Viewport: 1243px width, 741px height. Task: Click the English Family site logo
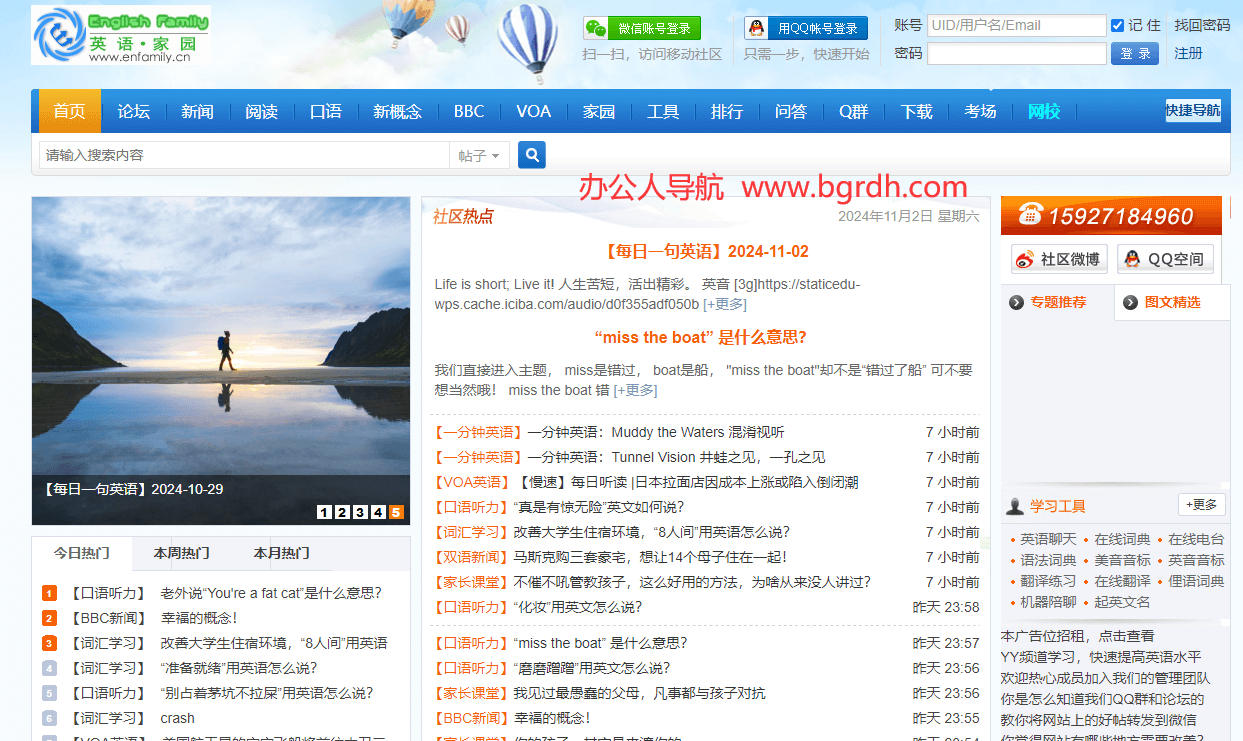[121, 35]
